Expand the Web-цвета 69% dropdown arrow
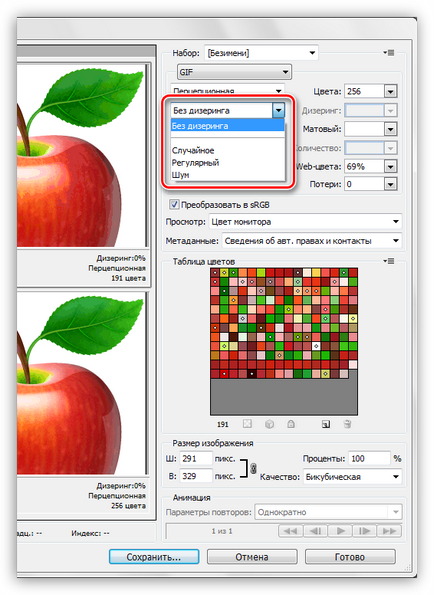 [390, 166]
